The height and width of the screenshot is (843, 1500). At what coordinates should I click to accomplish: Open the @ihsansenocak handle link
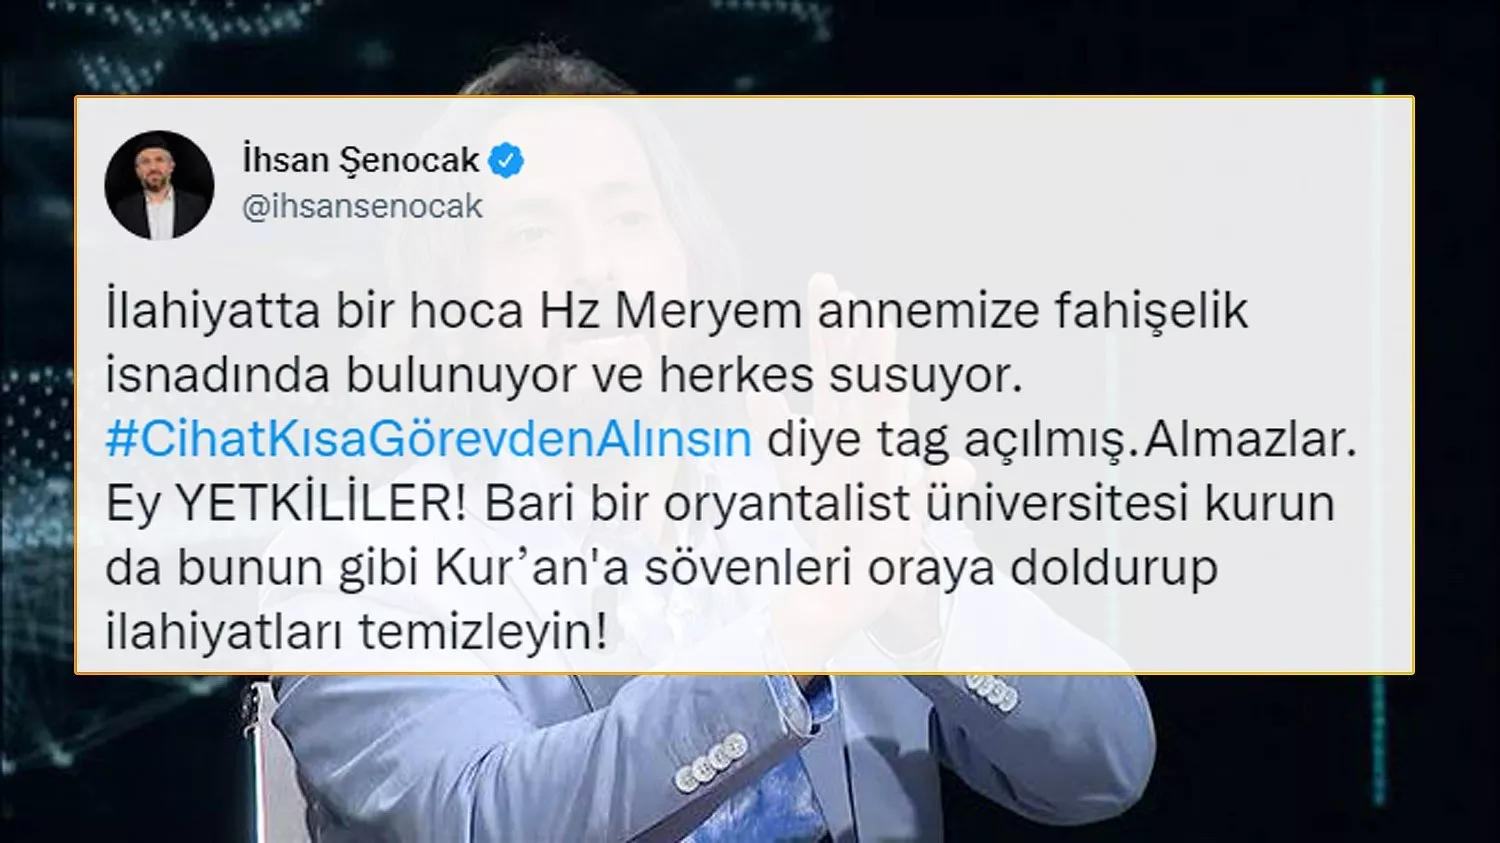tap(362, 206)
